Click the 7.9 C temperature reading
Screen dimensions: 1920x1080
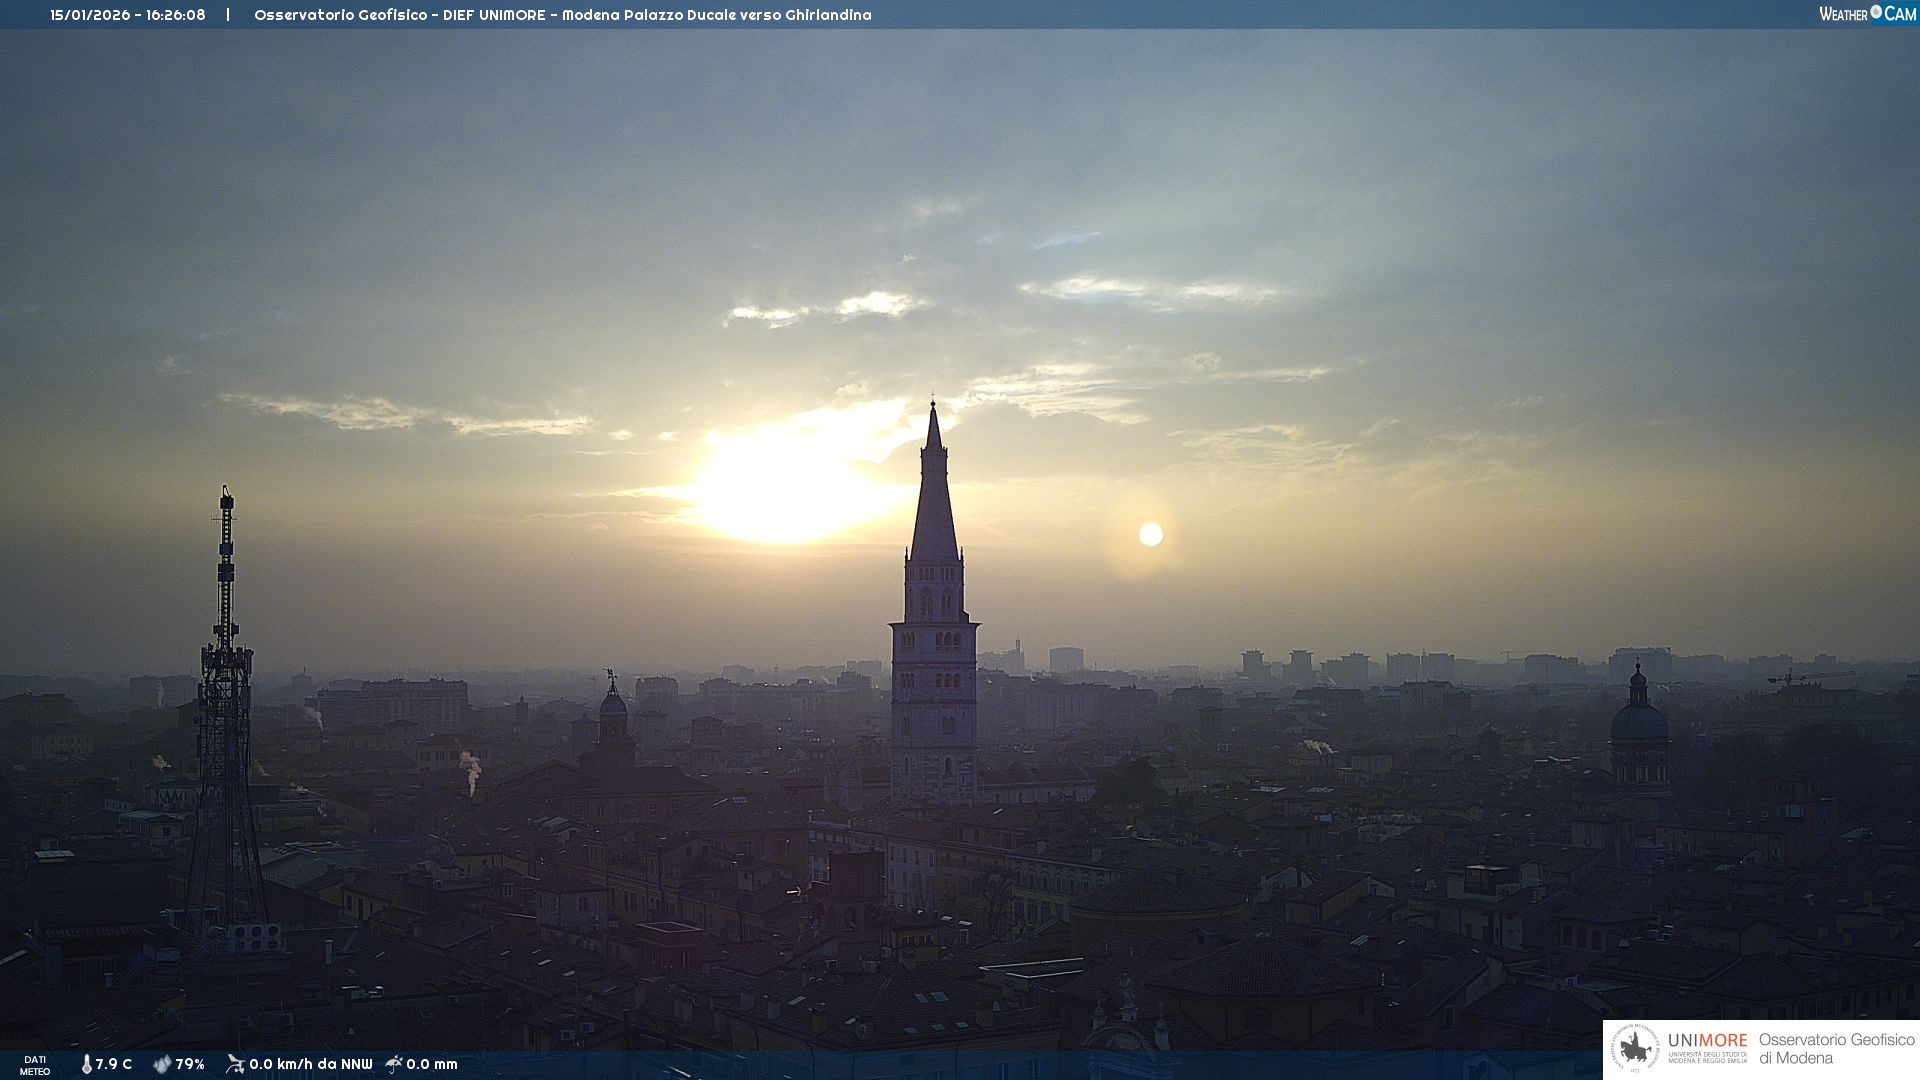(x=114, y=1064)
